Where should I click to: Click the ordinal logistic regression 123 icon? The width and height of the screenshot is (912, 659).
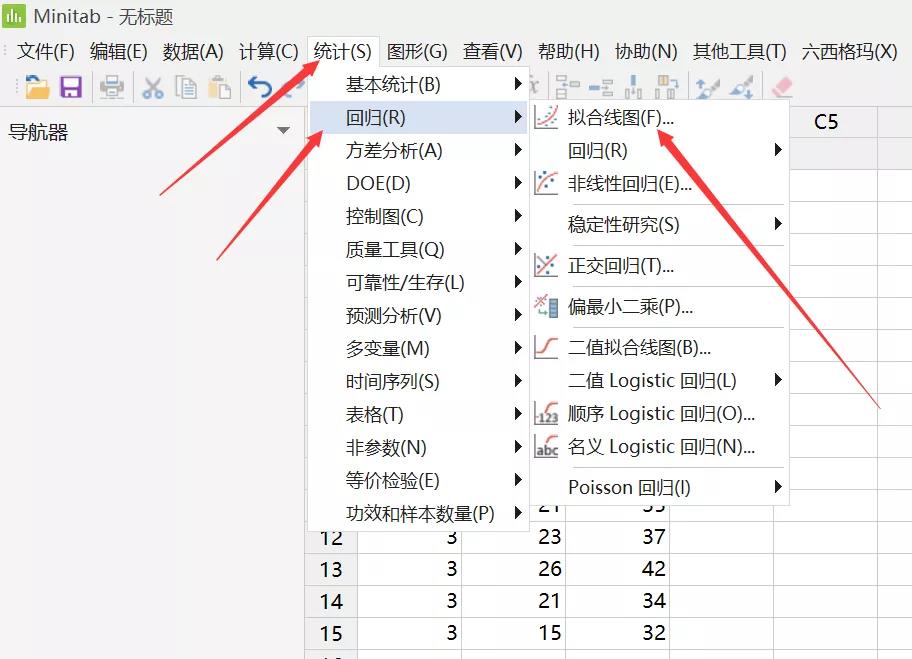tap(546, 413)
